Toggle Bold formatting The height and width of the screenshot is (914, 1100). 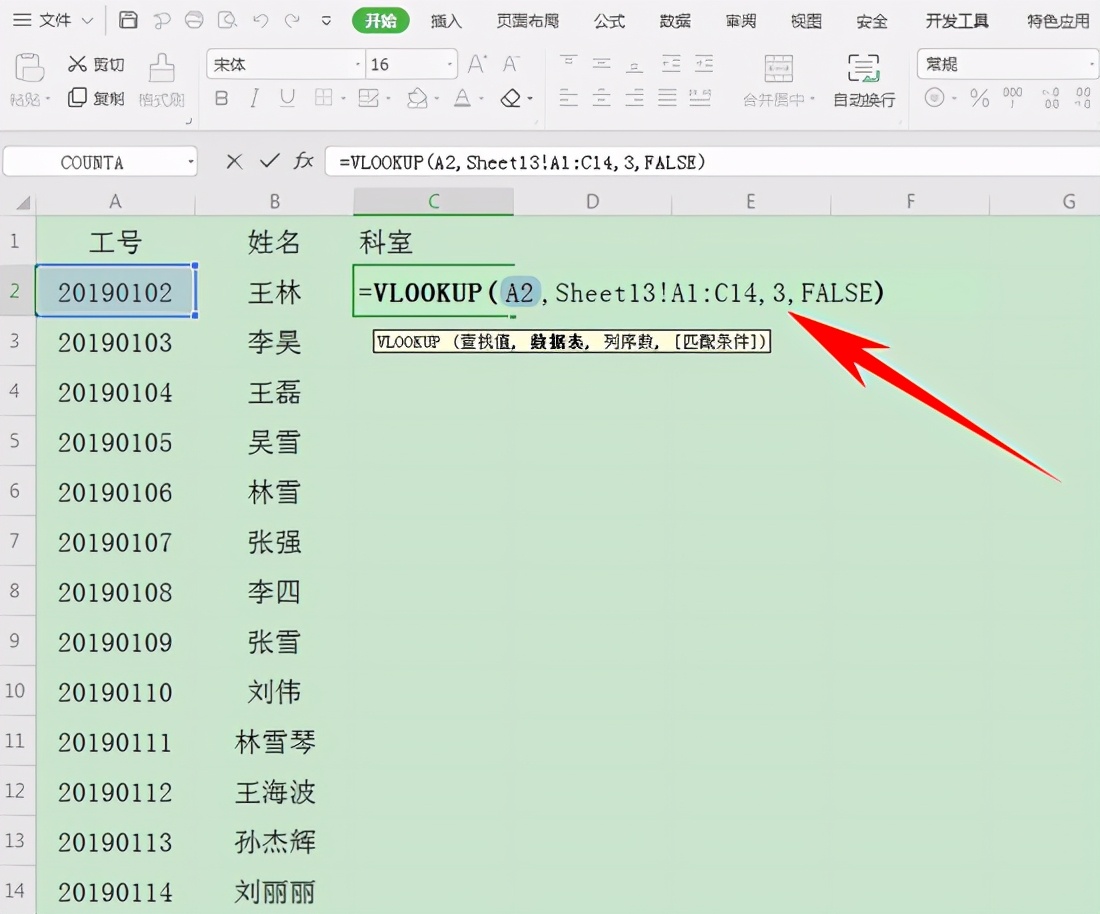pyautogui.click(x=221, y=98)
